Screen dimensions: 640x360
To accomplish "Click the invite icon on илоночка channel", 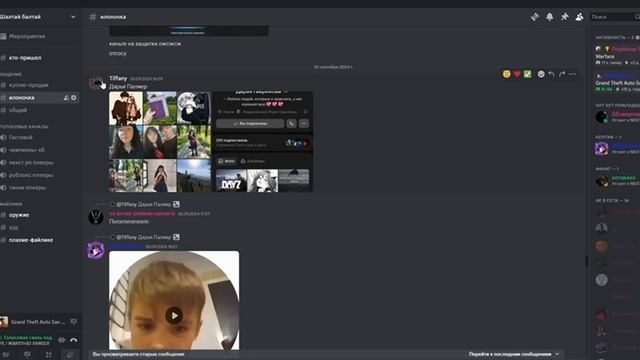I will [66, 98].
